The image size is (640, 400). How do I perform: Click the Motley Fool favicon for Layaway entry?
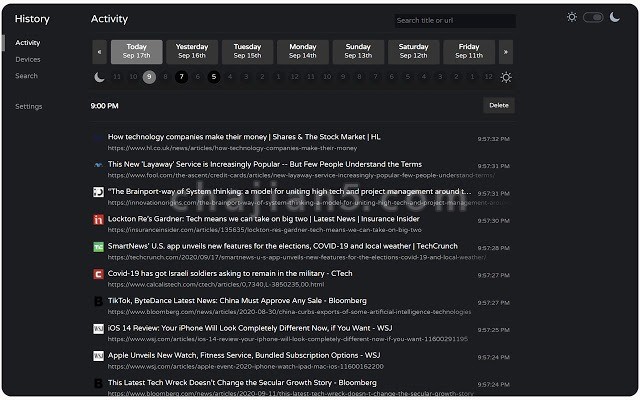(98, 165)
